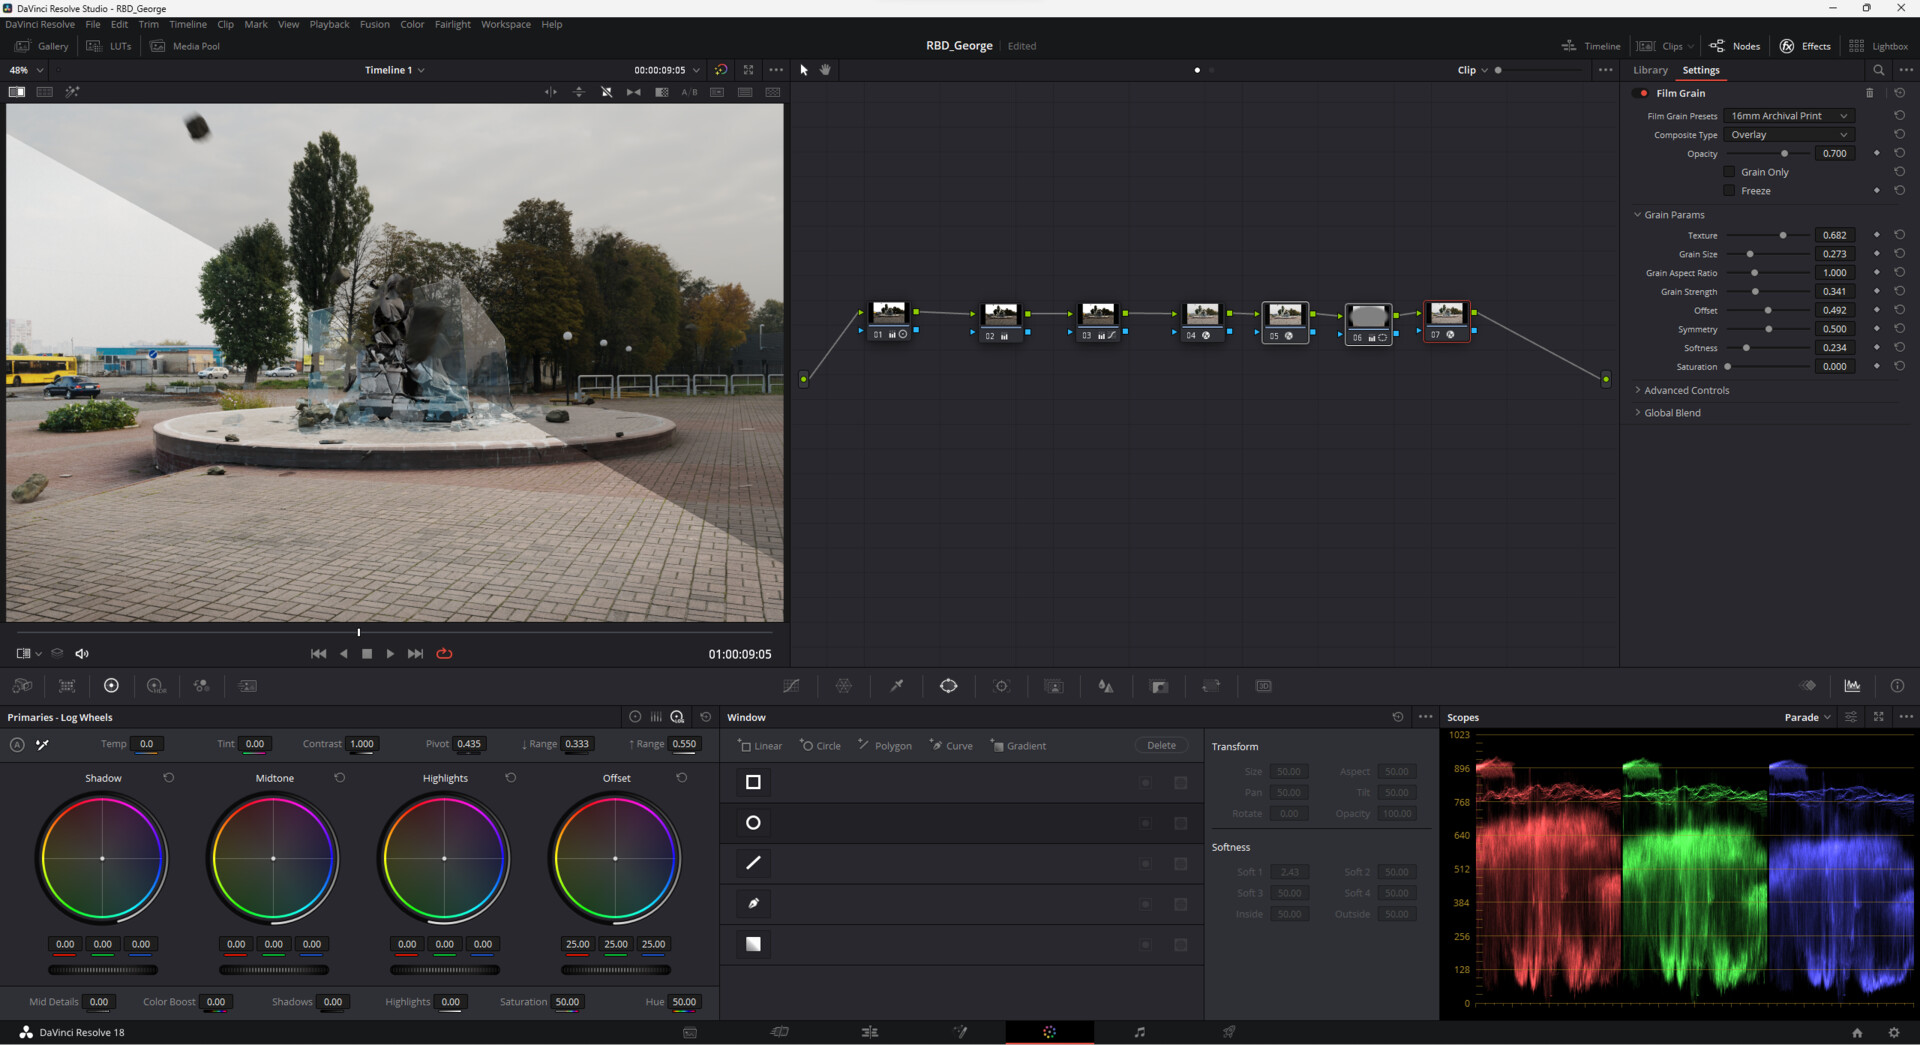Image resolution: width=1920 pixels, height=1045 pixels.
Task: Open the Lightbox view
Action: [1880, 46]
